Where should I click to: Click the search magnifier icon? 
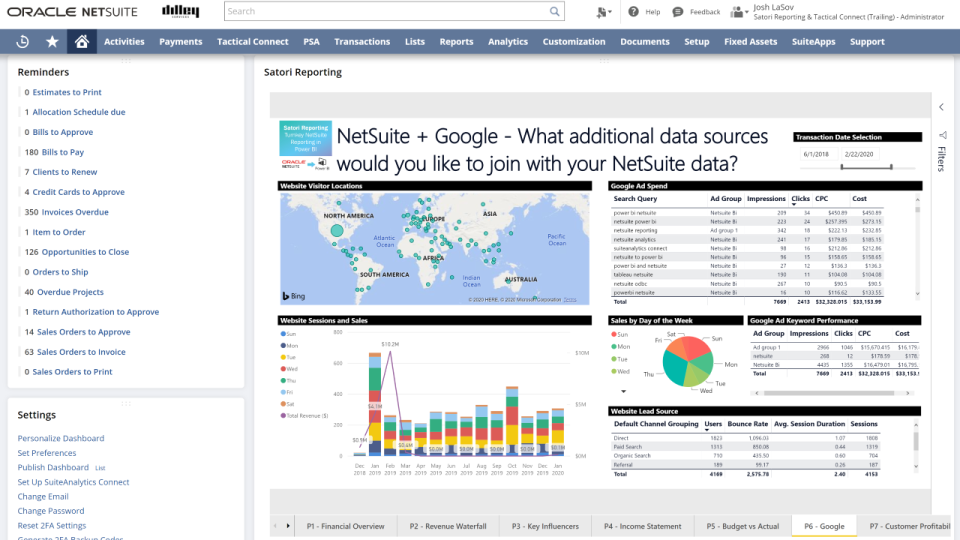click(x=554, y=11)
